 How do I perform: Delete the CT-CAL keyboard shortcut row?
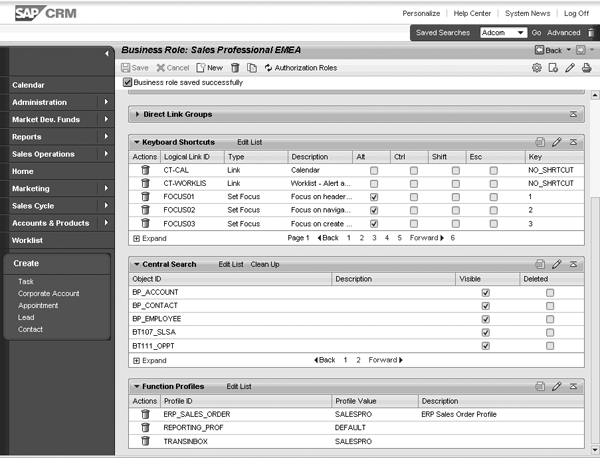145,171
